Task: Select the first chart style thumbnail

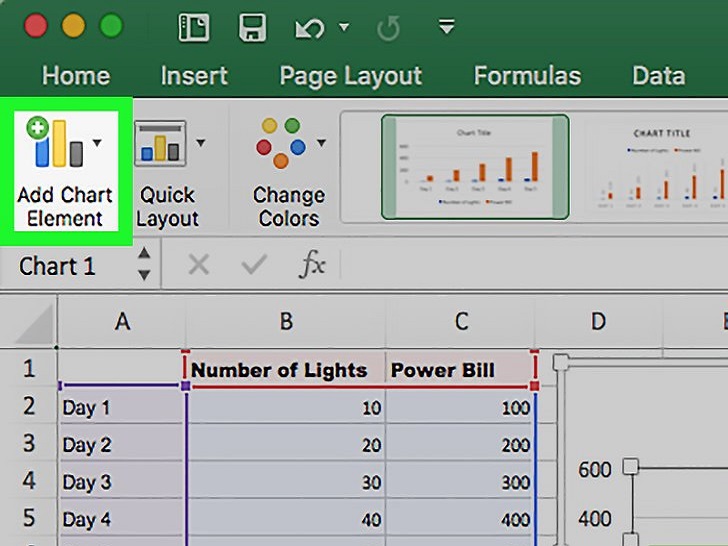Action: pyautogui.click(x=475, y=167)
